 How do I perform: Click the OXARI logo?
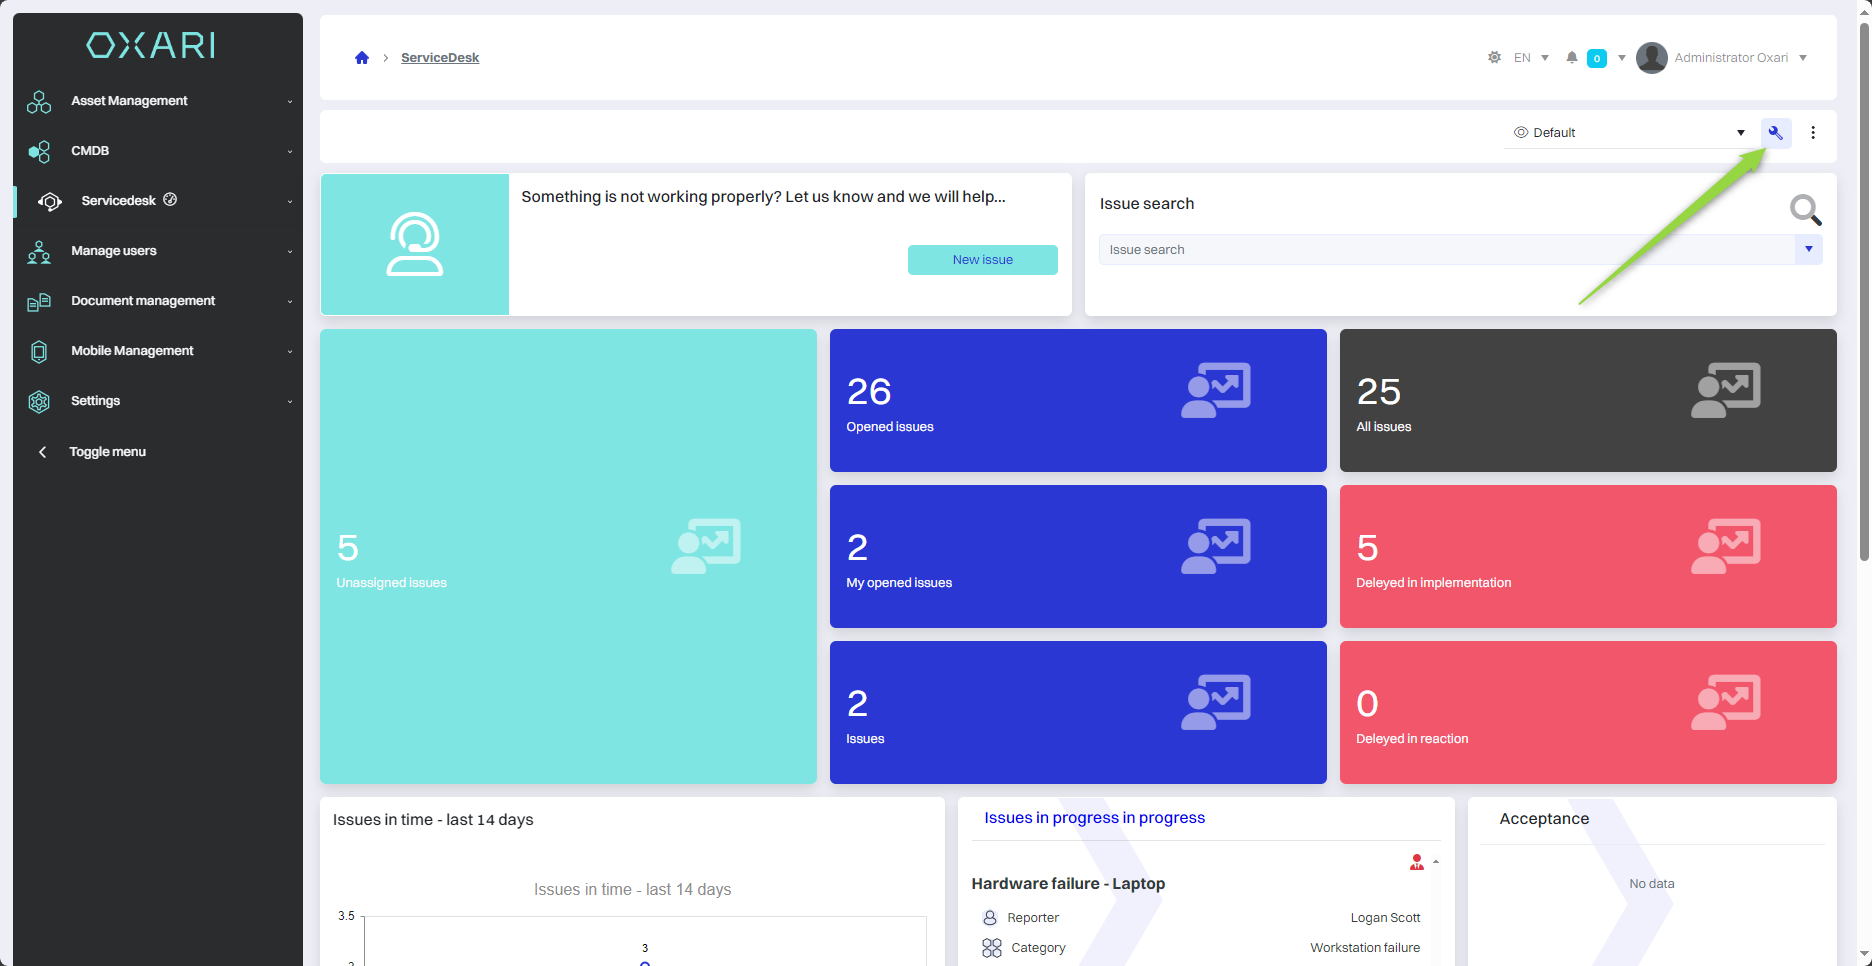151,45
